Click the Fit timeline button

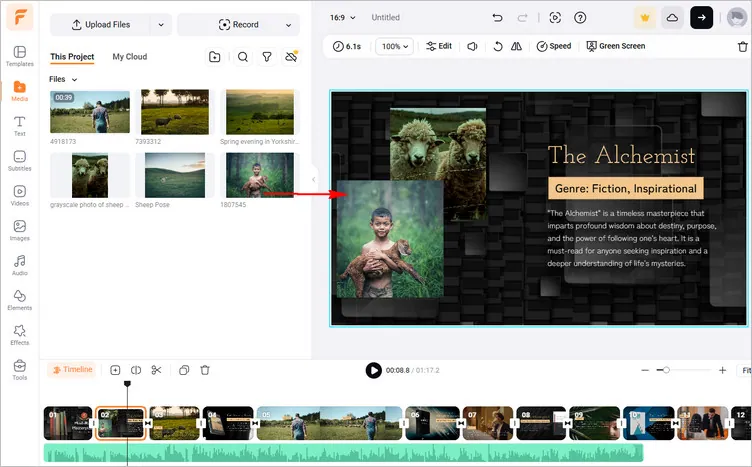[x=746, y=370]
